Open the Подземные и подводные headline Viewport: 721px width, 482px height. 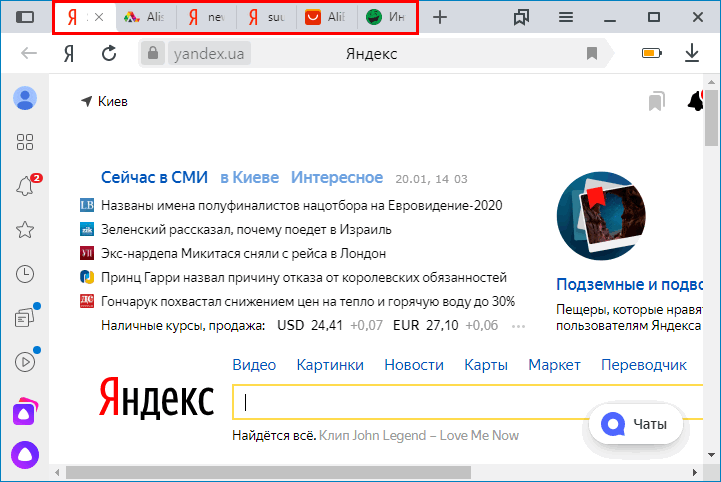tap(629, 285)
